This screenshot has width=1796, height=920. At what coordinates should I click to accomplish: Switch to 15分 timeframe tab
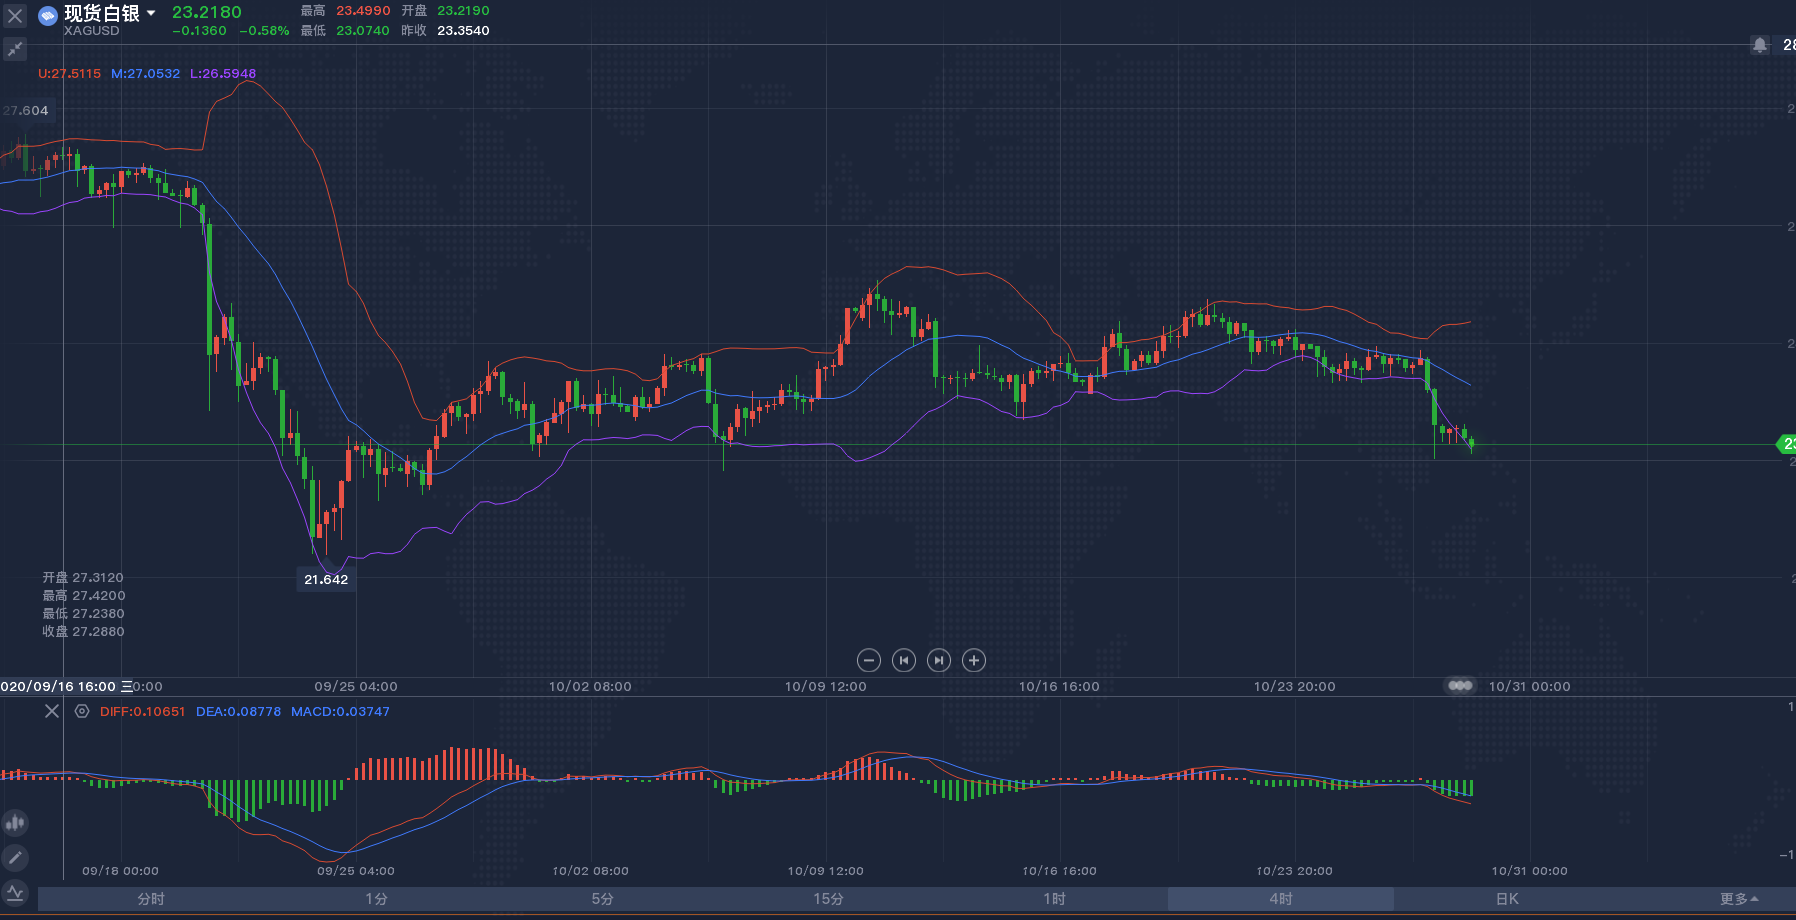click(x=829, y=899)
